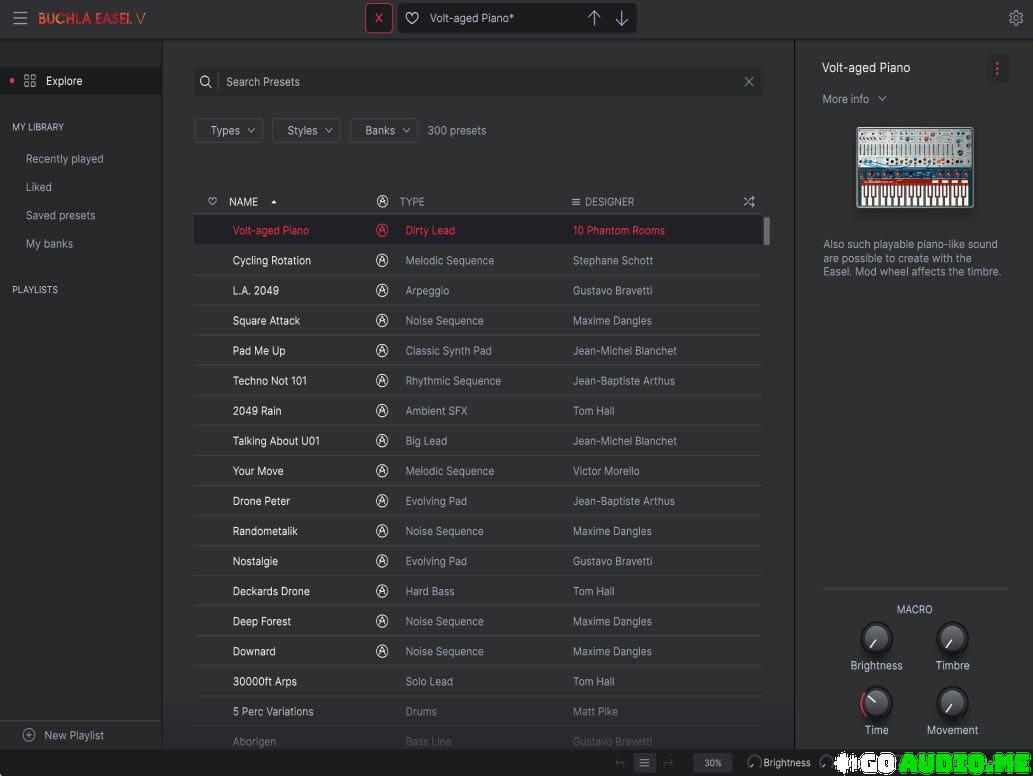Click the Timbre macro knob
This screenshot has height=776, width=1033.
point(952,638)
